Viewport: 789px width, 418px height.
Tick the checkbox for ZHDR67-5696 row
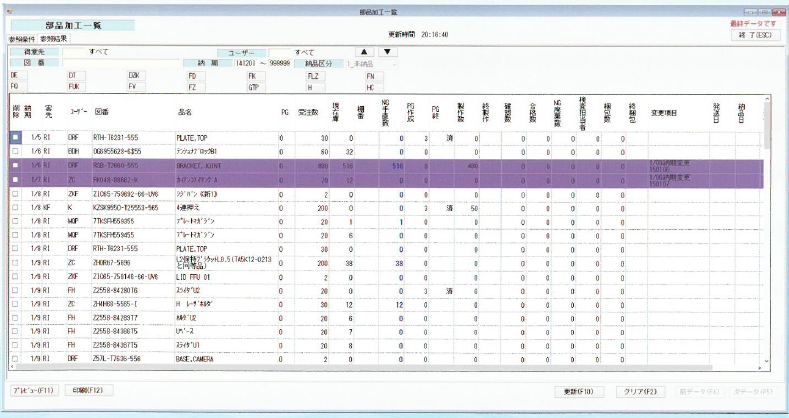click(x=15, y=263)
